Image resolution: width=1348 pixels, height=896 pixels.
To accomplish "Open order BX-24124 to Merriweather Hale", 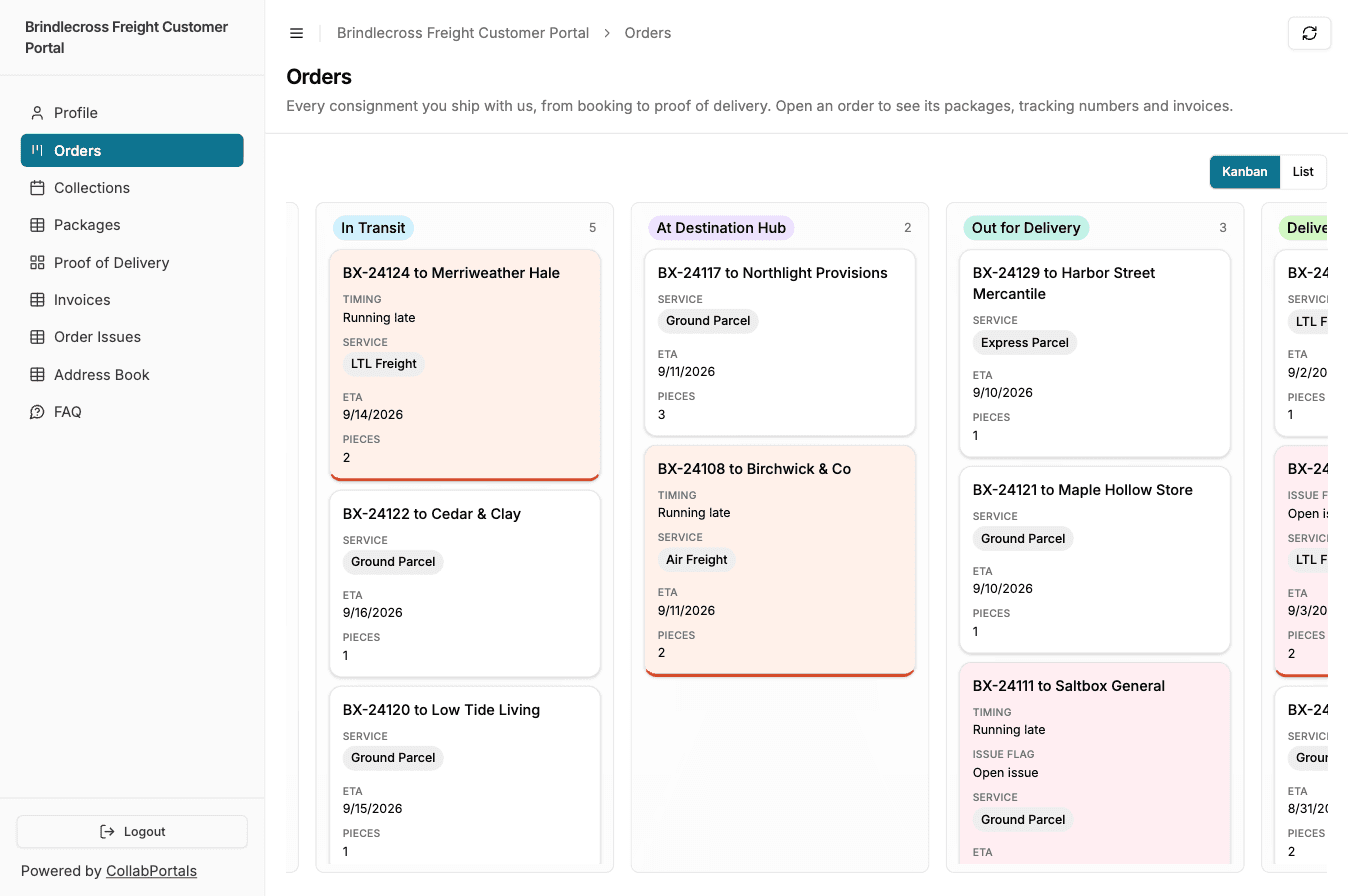I will (x=465, y=365).
